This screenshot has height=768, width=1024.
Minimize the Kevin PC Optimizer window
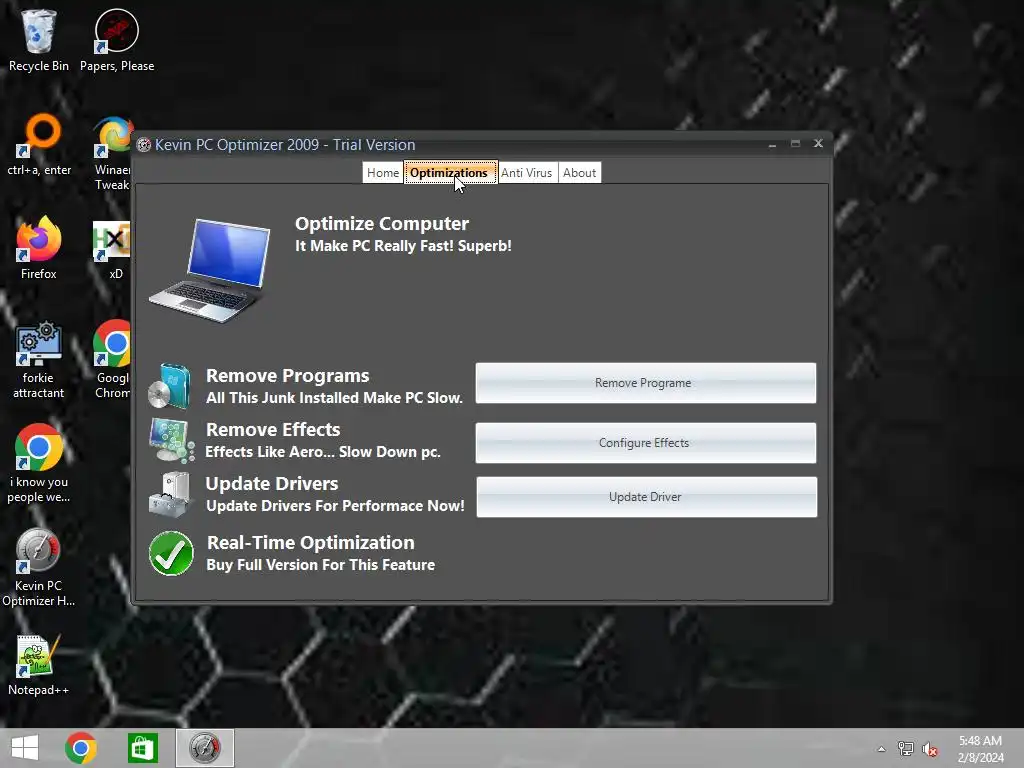(773, 144)
